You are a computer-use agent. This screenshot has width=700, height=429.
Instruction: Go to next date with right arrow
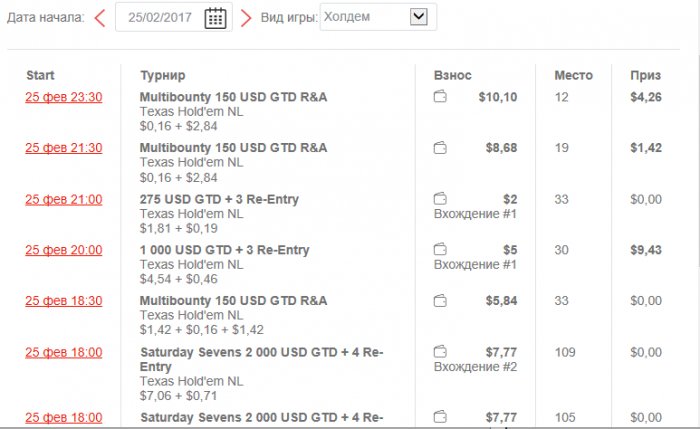246,17
